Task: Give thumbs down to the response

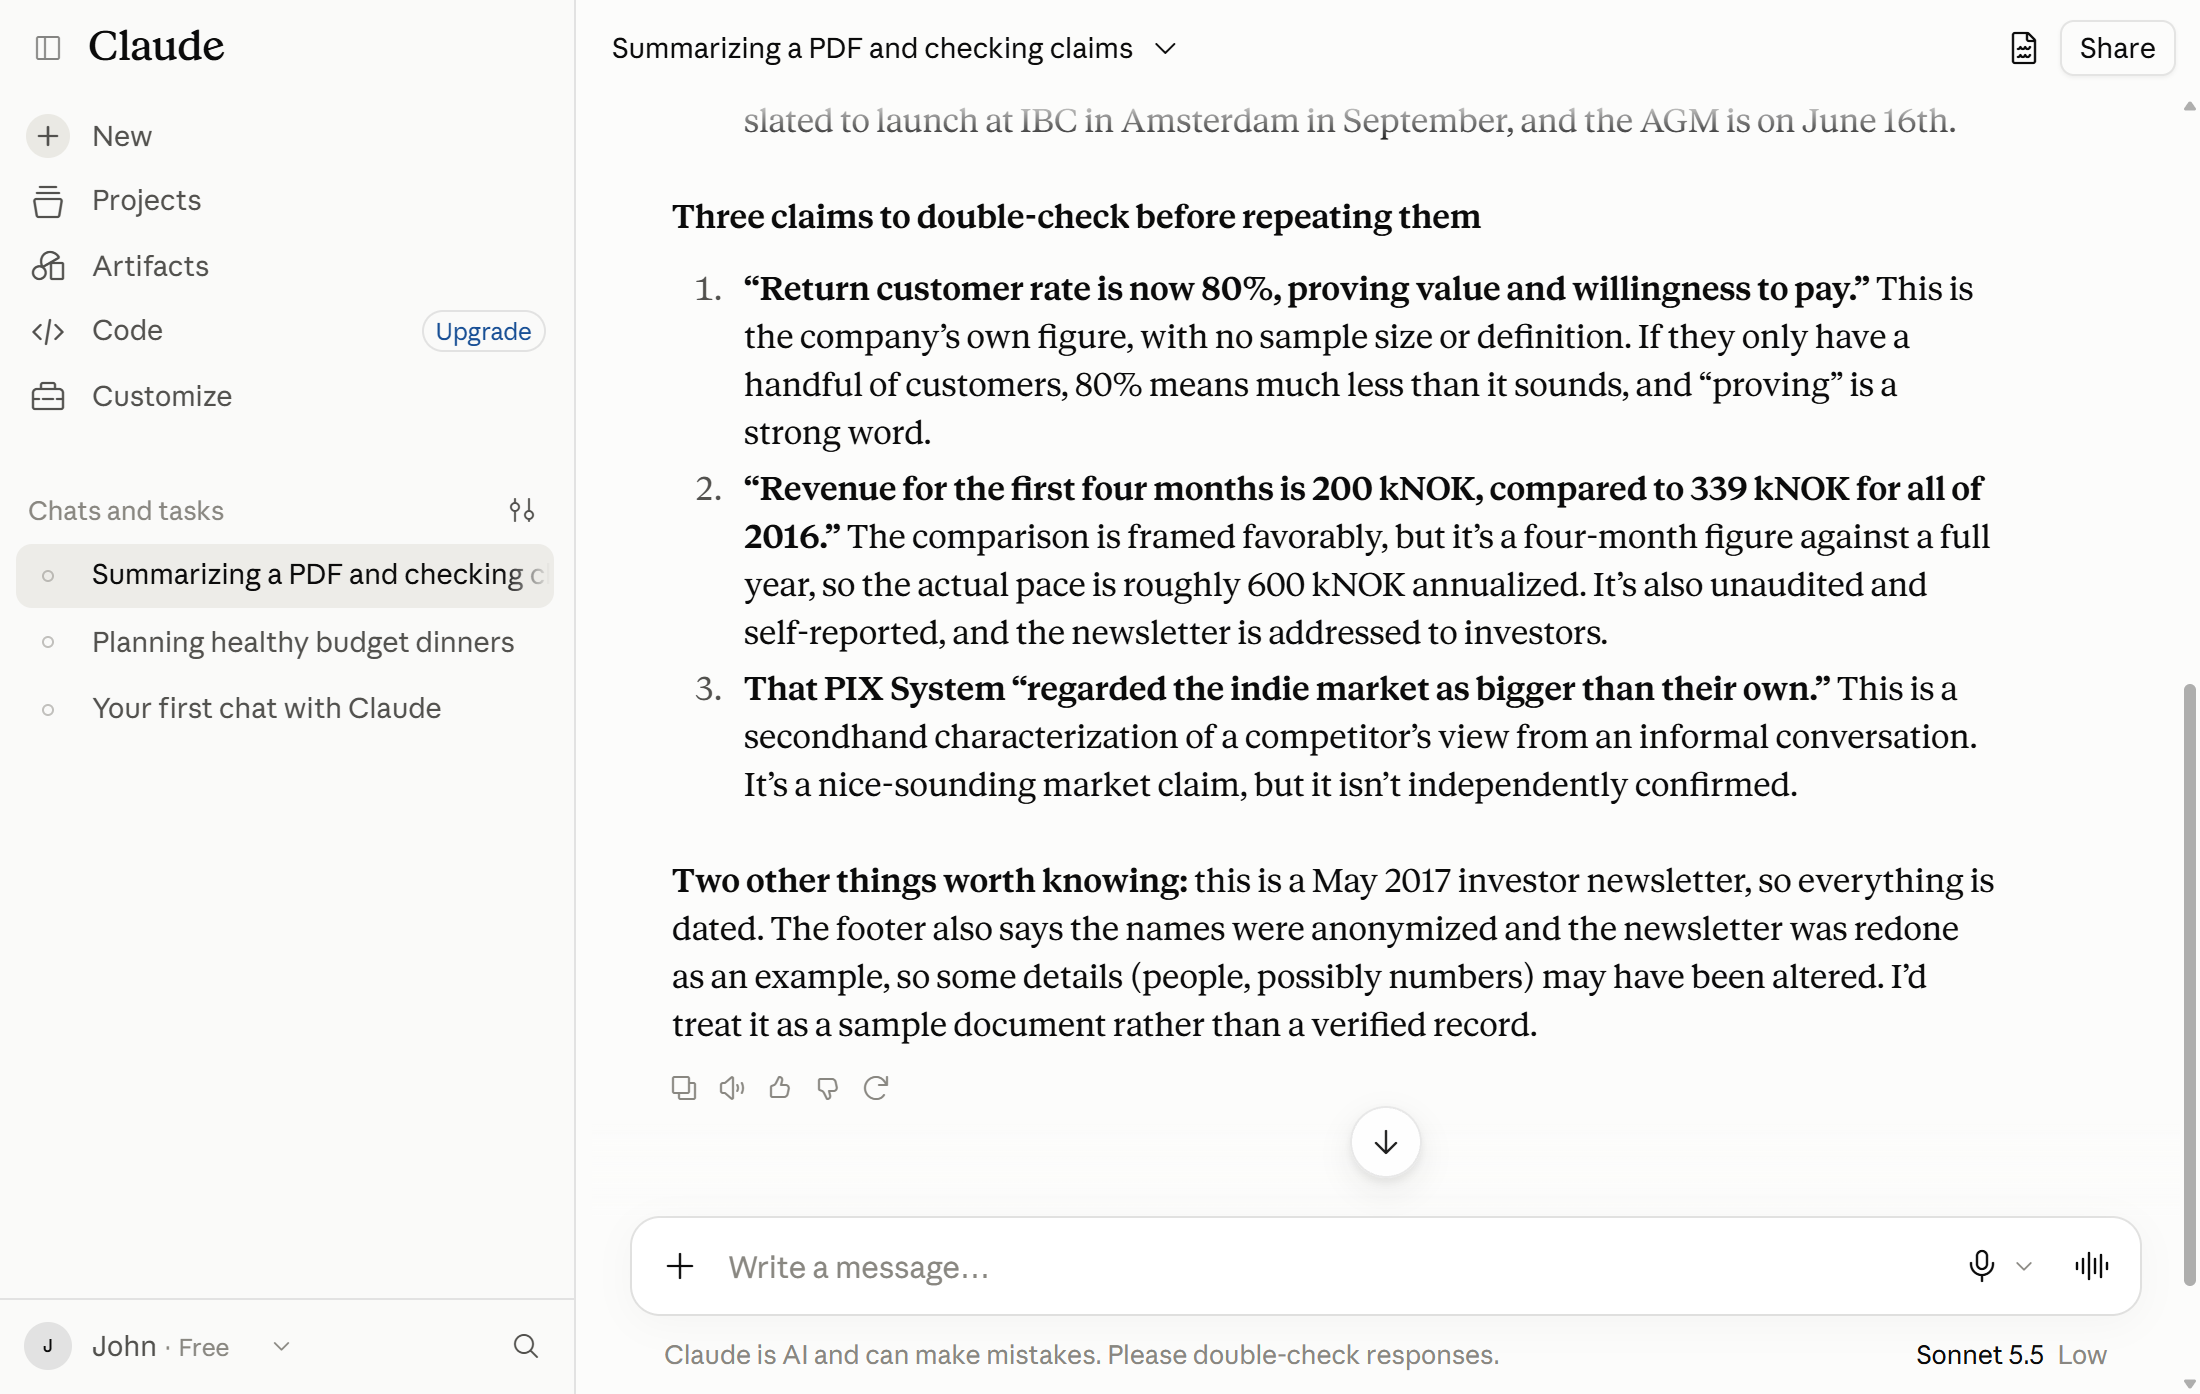Action: (828, 1087)
